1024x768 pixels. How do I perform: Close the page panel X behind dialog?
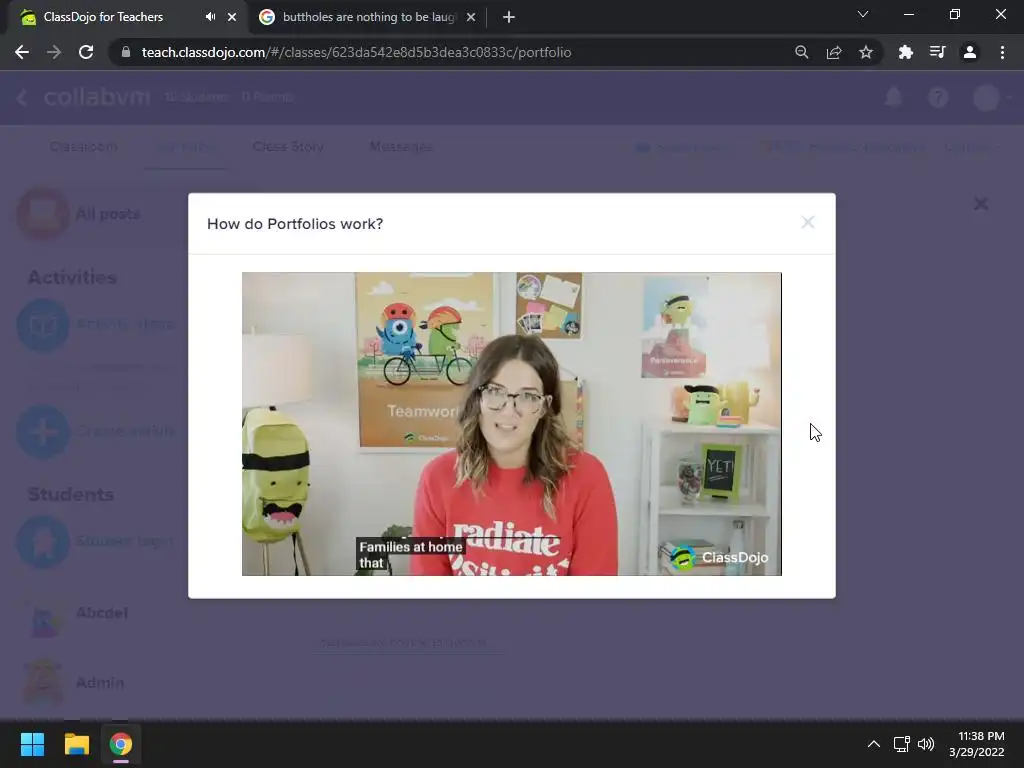(980, 204)
